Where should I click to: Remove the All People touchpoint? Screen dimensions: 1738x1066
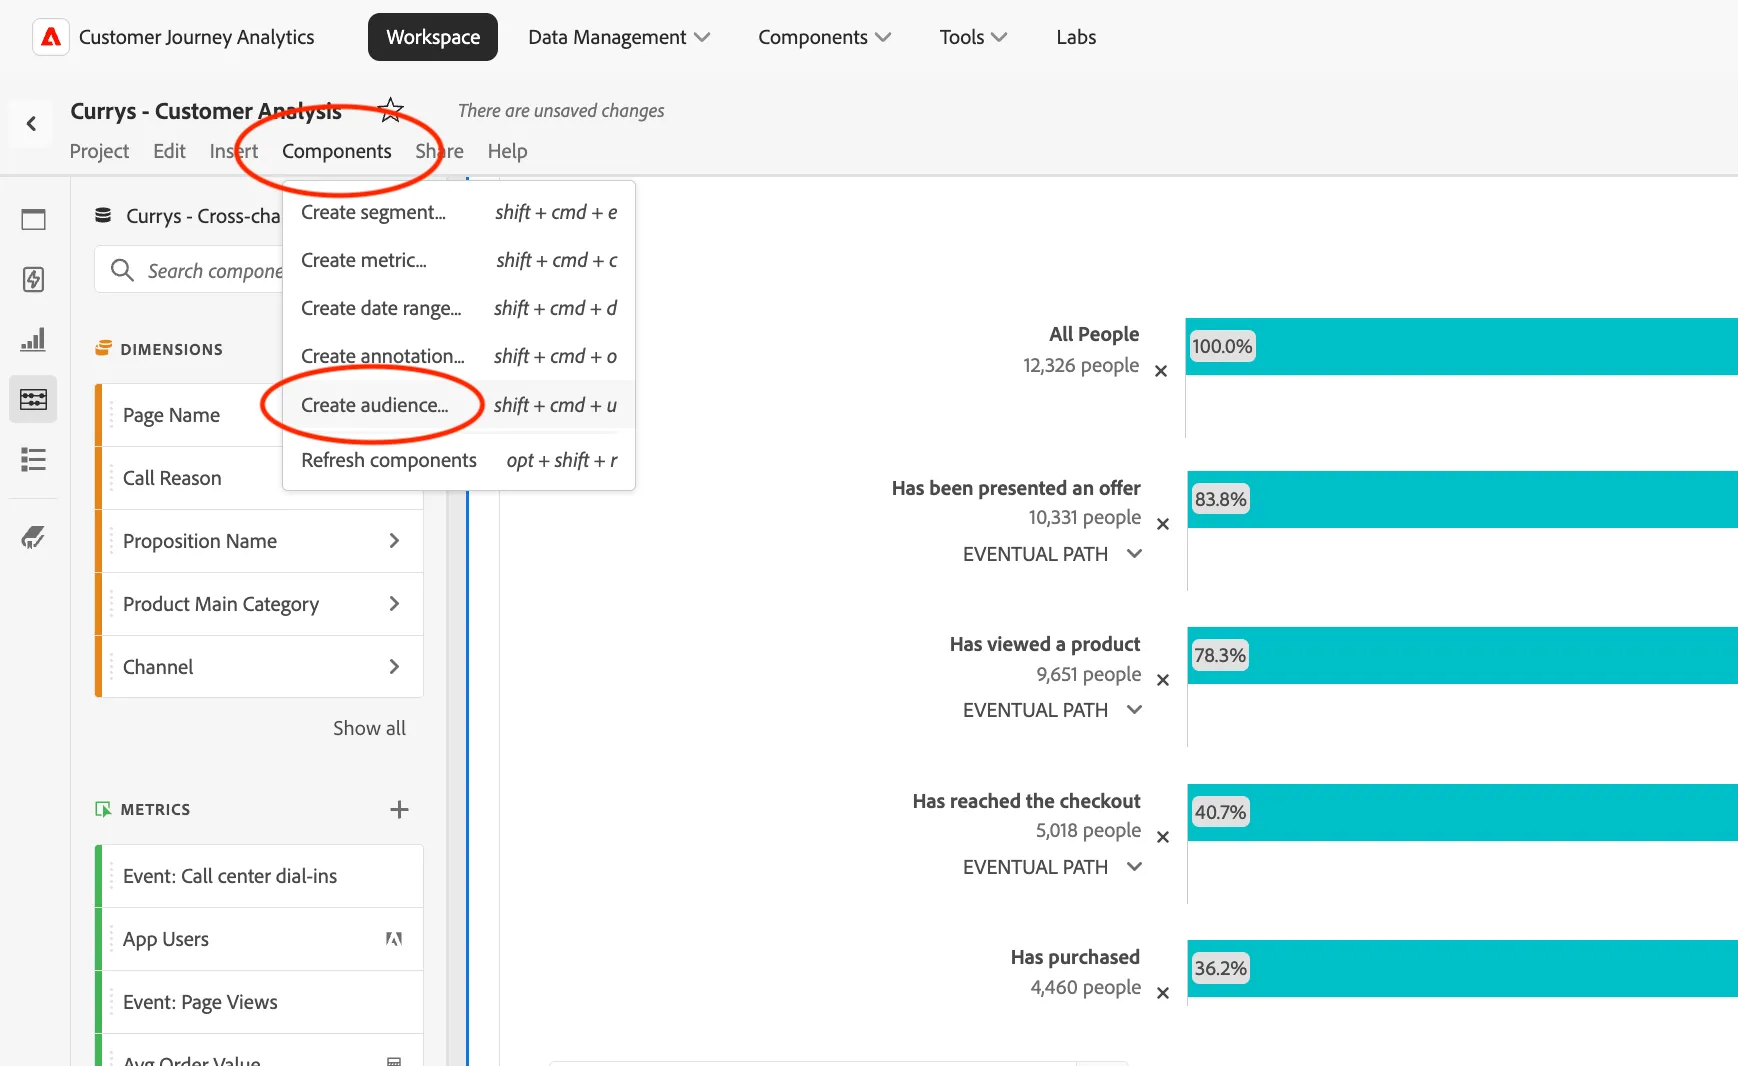(1161, 371)
